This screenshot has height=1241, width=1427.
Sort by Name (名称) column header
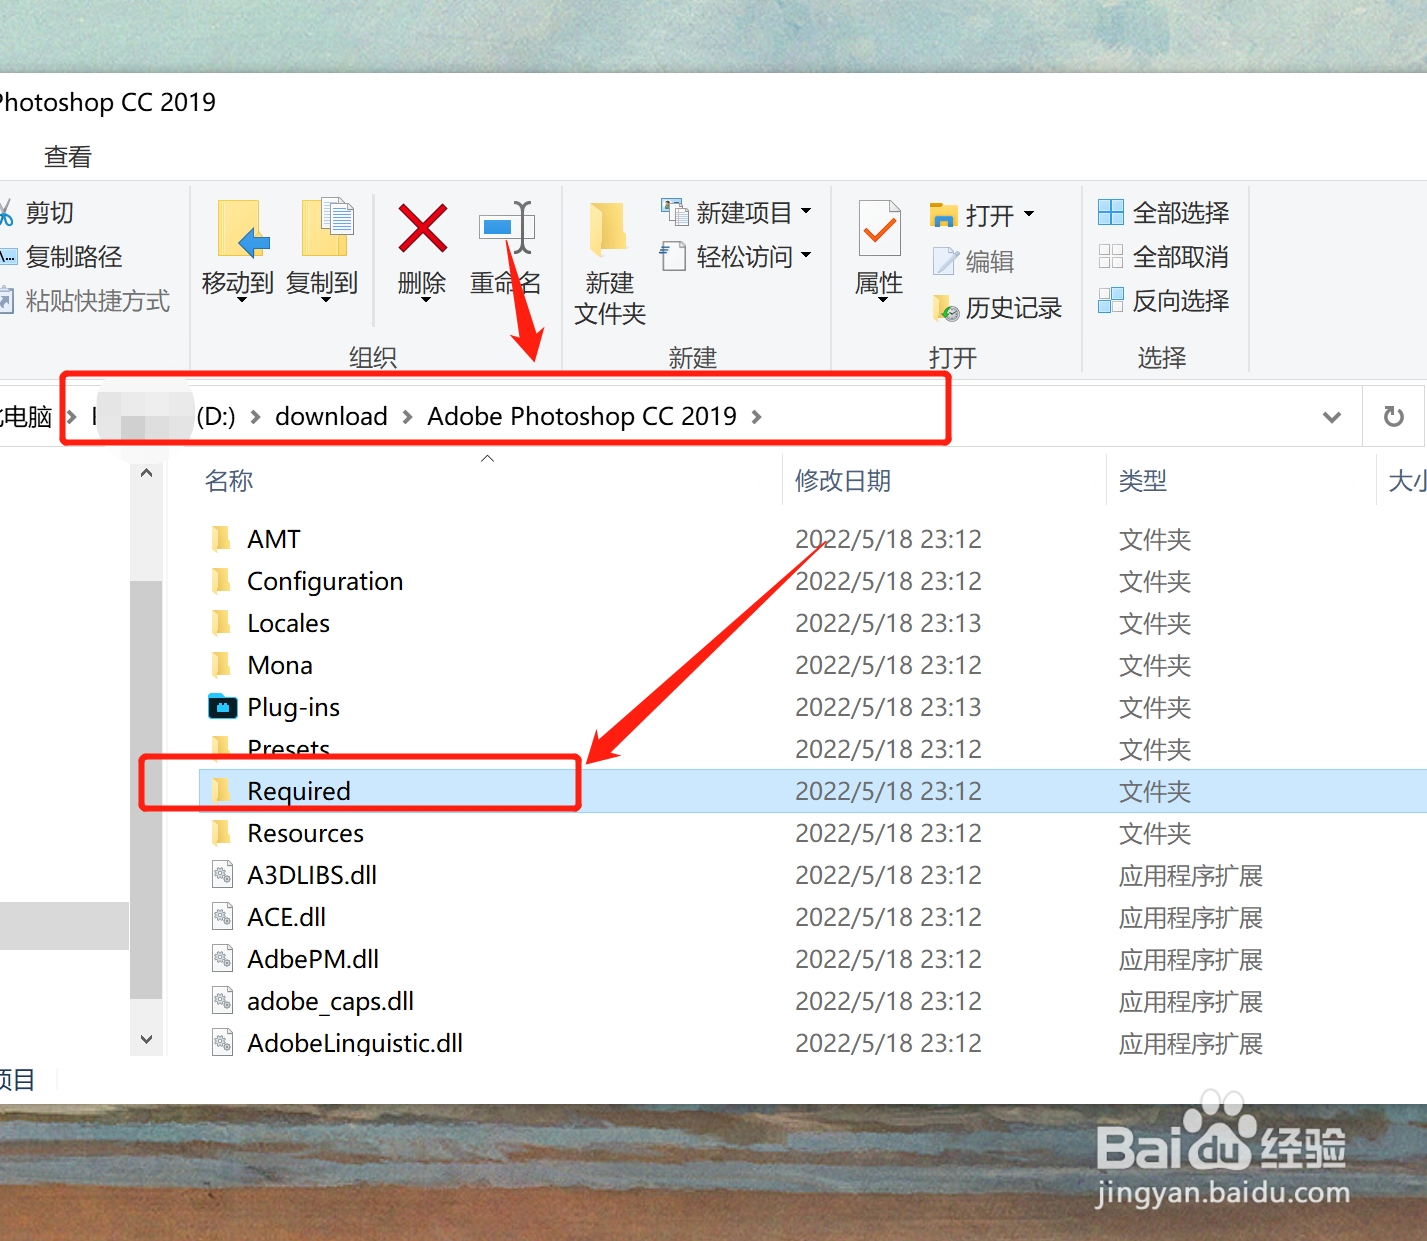coord(229,481)
